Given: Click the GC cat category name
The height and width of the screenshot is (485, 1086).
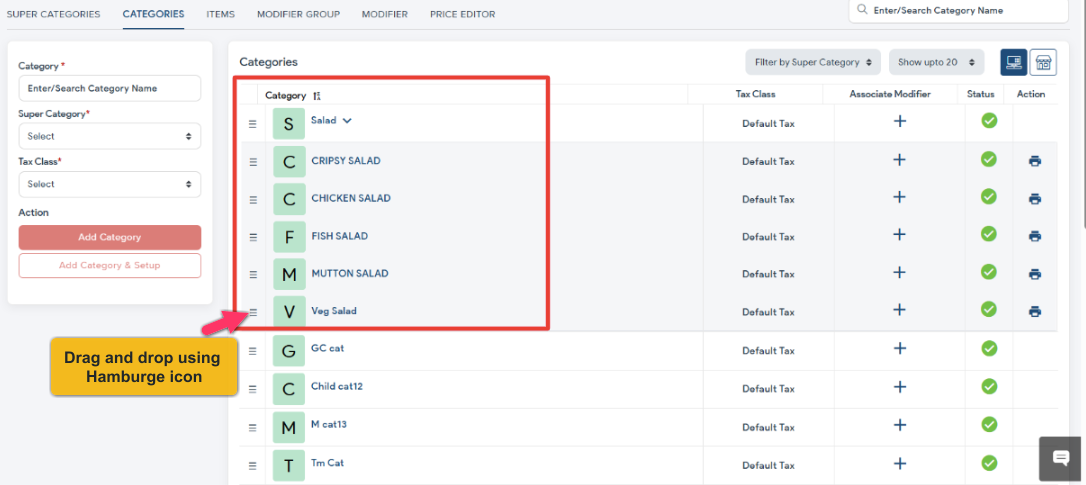Looking at the screenshot, I should (328, 349).
